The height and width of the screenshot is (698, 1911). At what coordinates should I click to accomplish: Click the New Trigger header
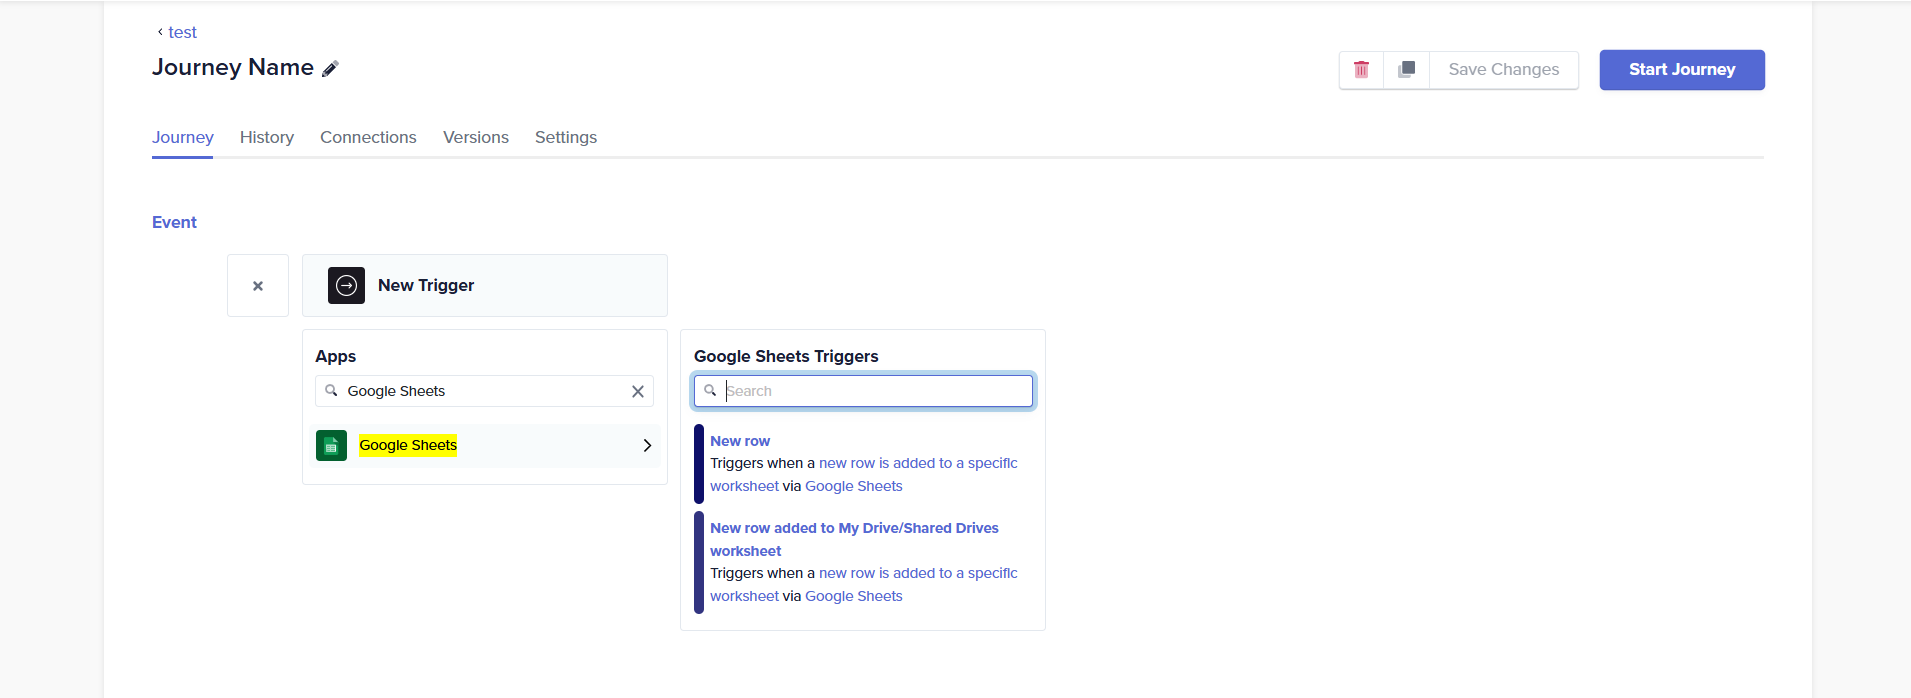tap(485, 286)
